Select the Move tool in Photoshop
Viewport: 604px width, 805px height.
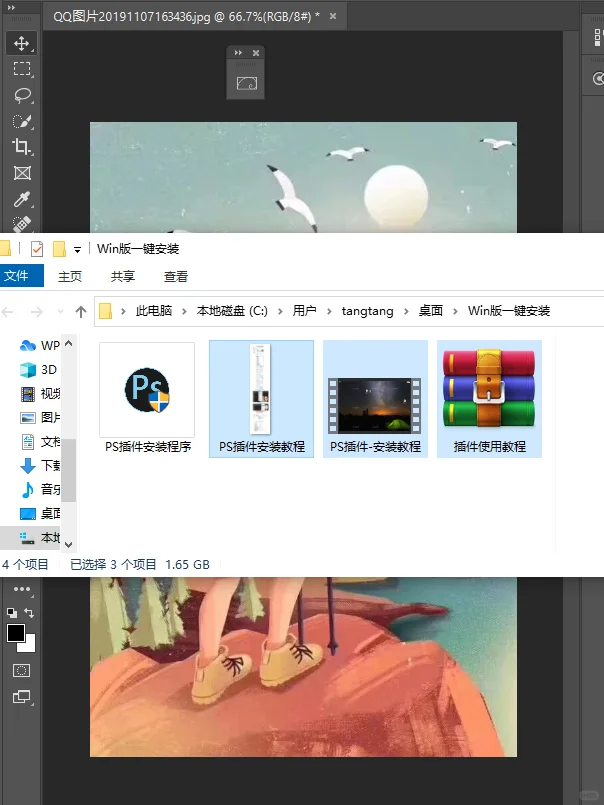[x=22, y=43]
